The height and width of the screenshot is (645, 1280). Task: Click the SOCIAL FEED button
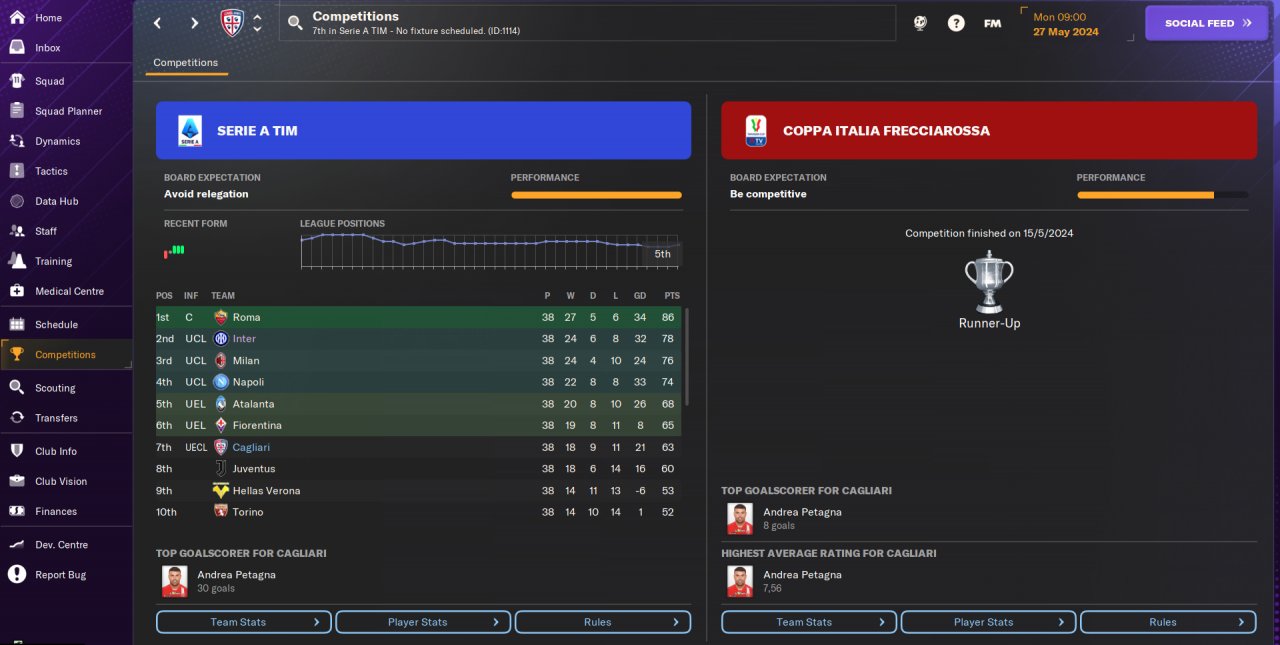click(x=1208, y=23)
